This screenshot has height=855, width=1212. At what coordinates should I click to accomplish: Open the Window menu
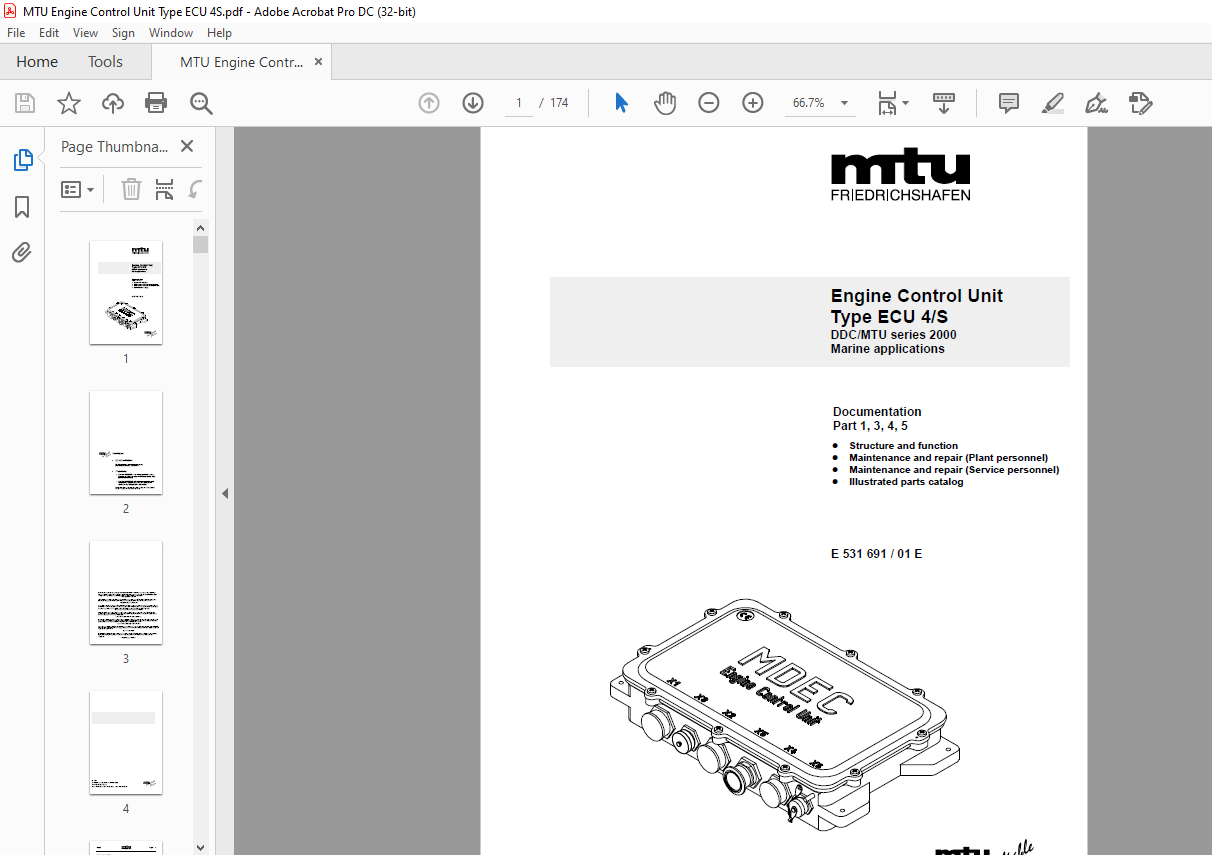tap(171, 33)
